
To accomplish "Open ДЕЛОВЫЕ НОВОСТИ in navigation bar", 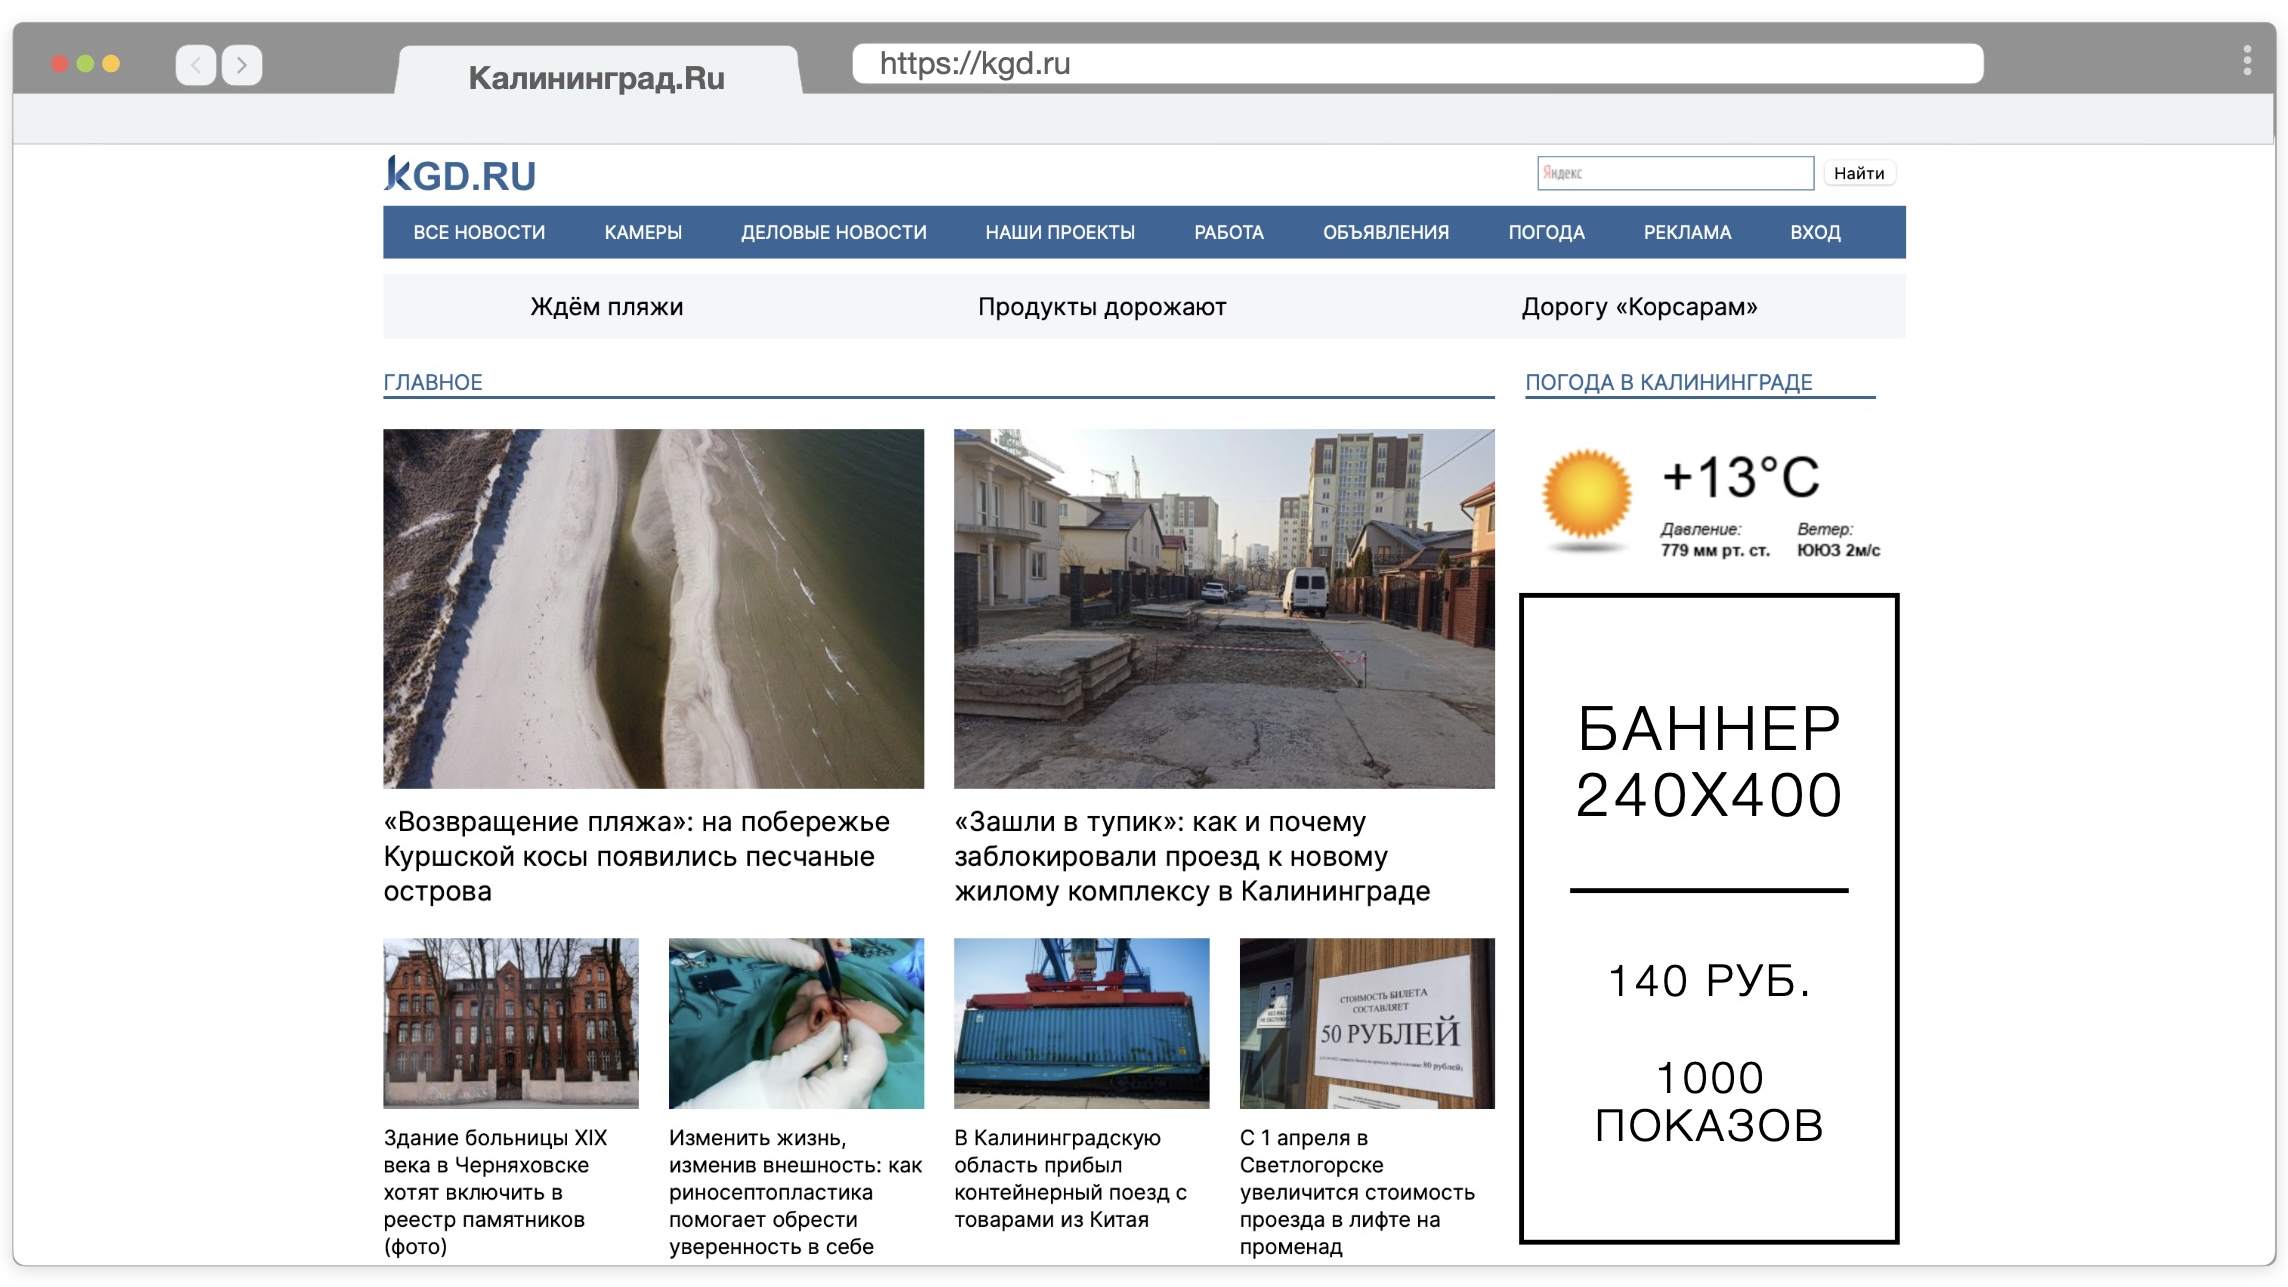I will [833, 232].
